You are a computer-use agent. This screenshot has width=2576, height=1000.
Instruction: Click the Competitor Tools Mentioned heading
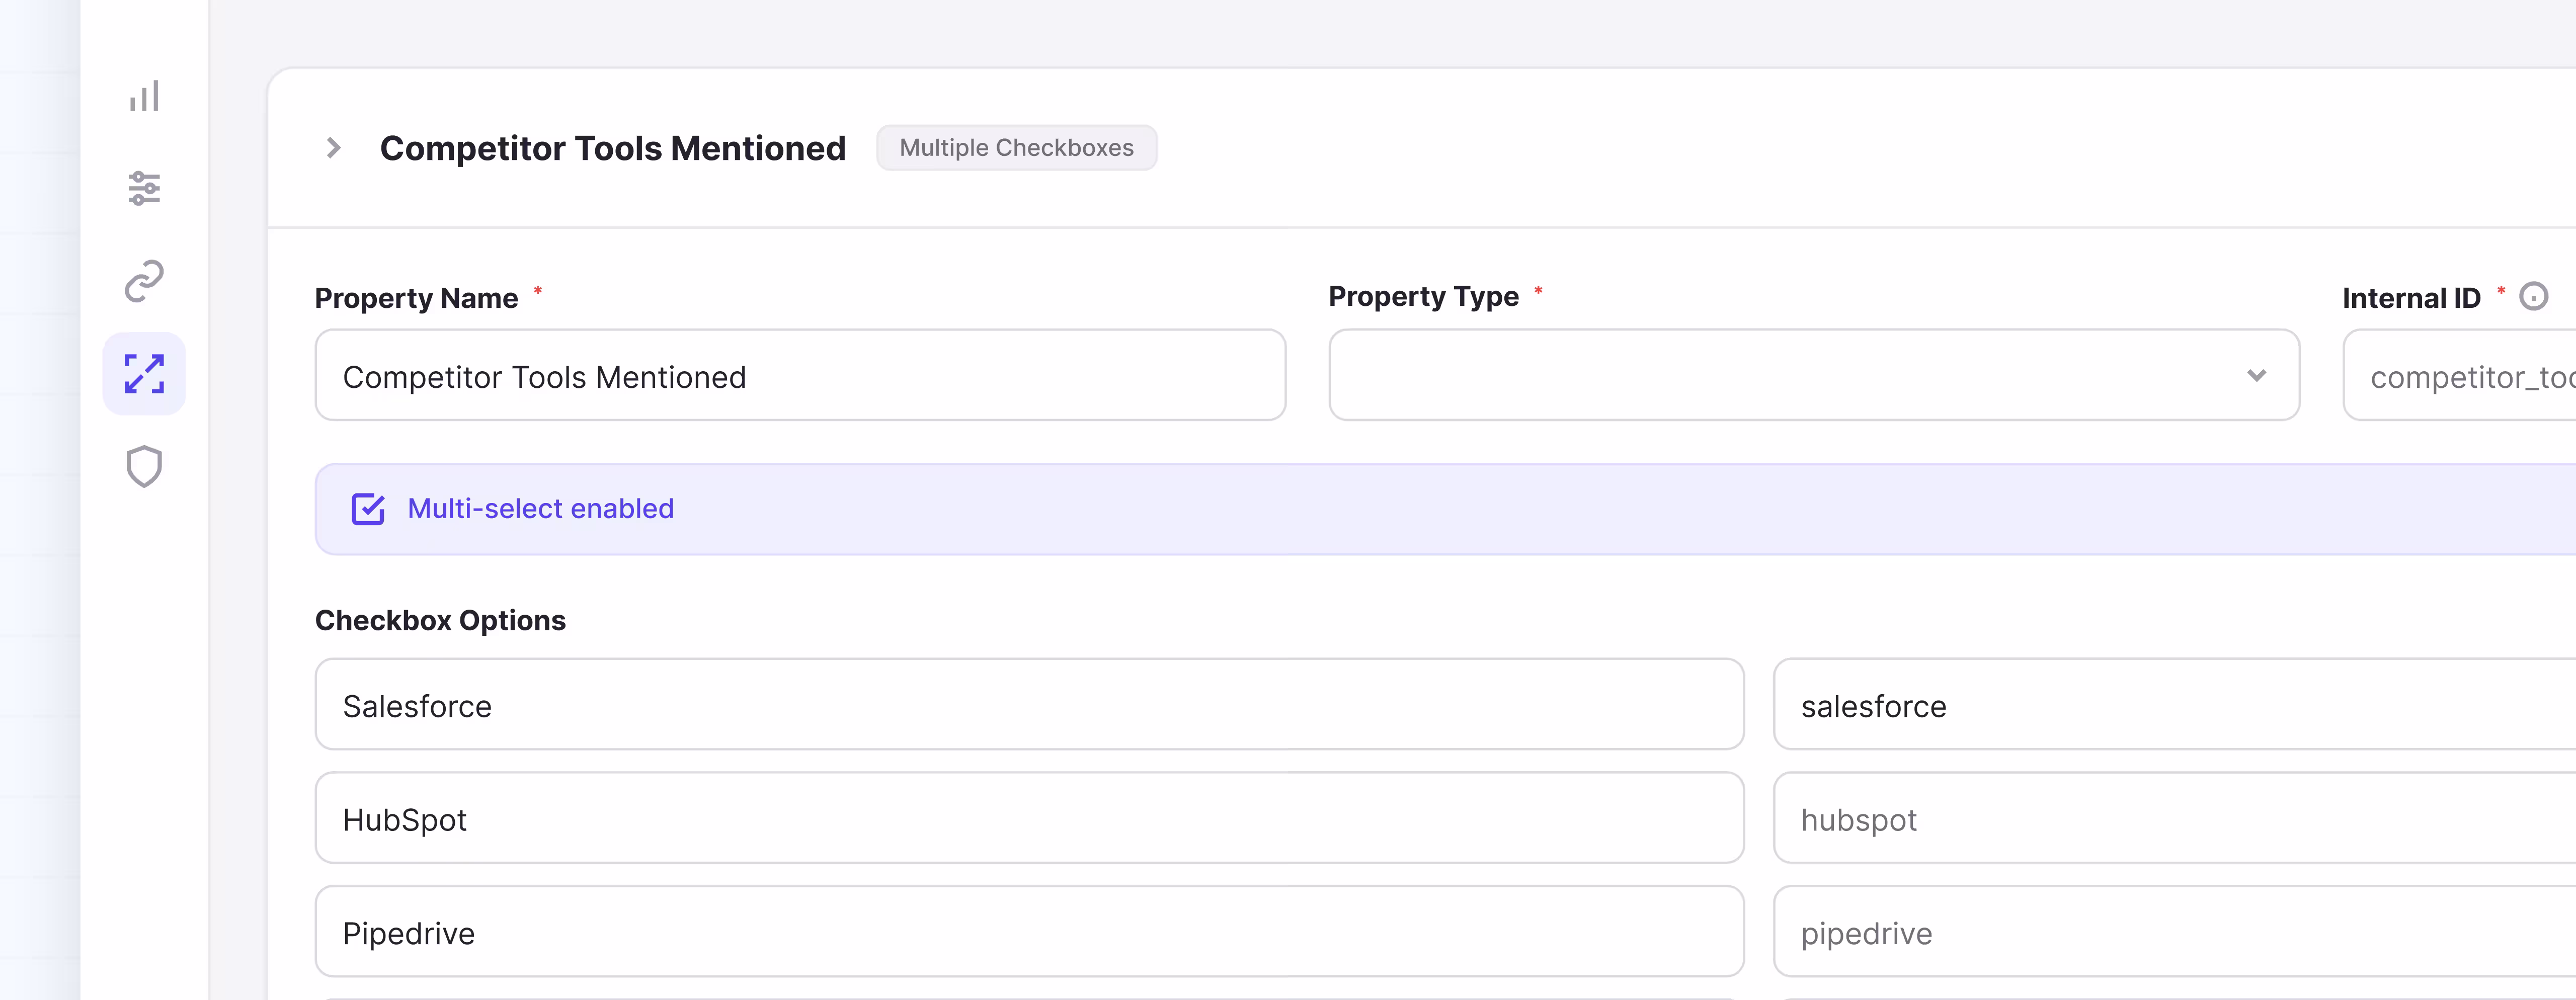(613, 148)
